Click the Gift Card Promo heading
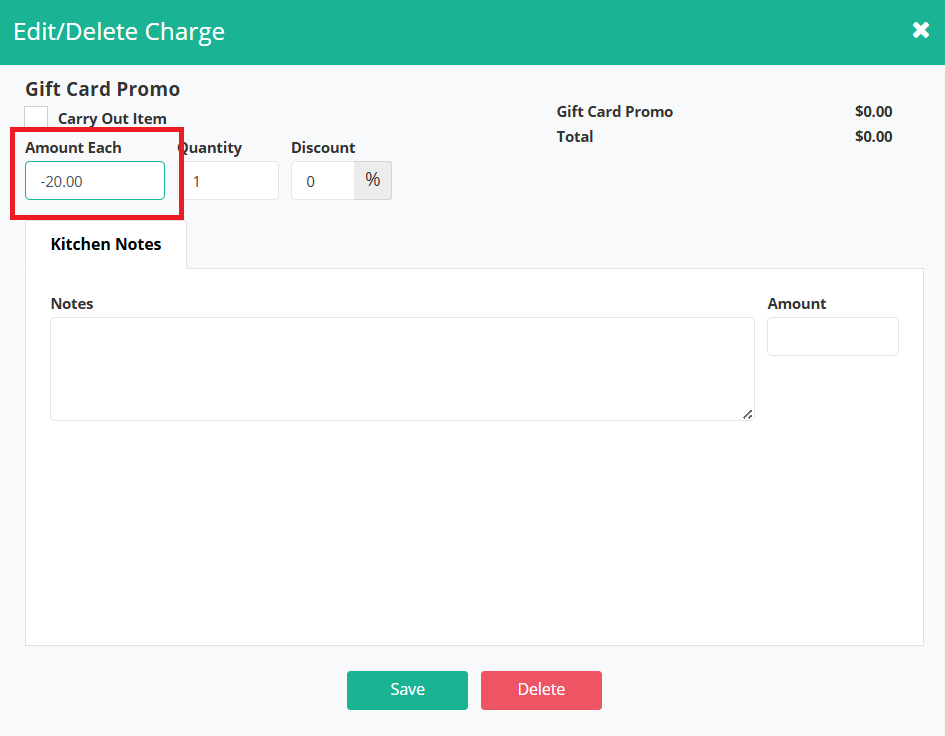Screen dimensions: 945x736 coord(102,89)
